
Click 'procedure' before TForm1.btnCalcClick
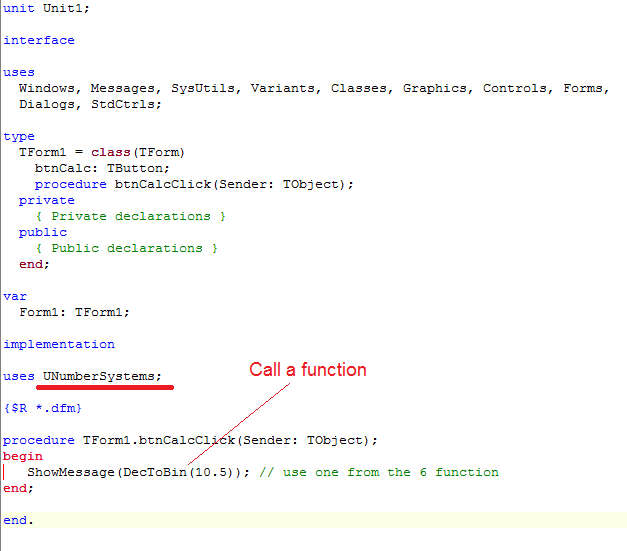tap(39, 440)
